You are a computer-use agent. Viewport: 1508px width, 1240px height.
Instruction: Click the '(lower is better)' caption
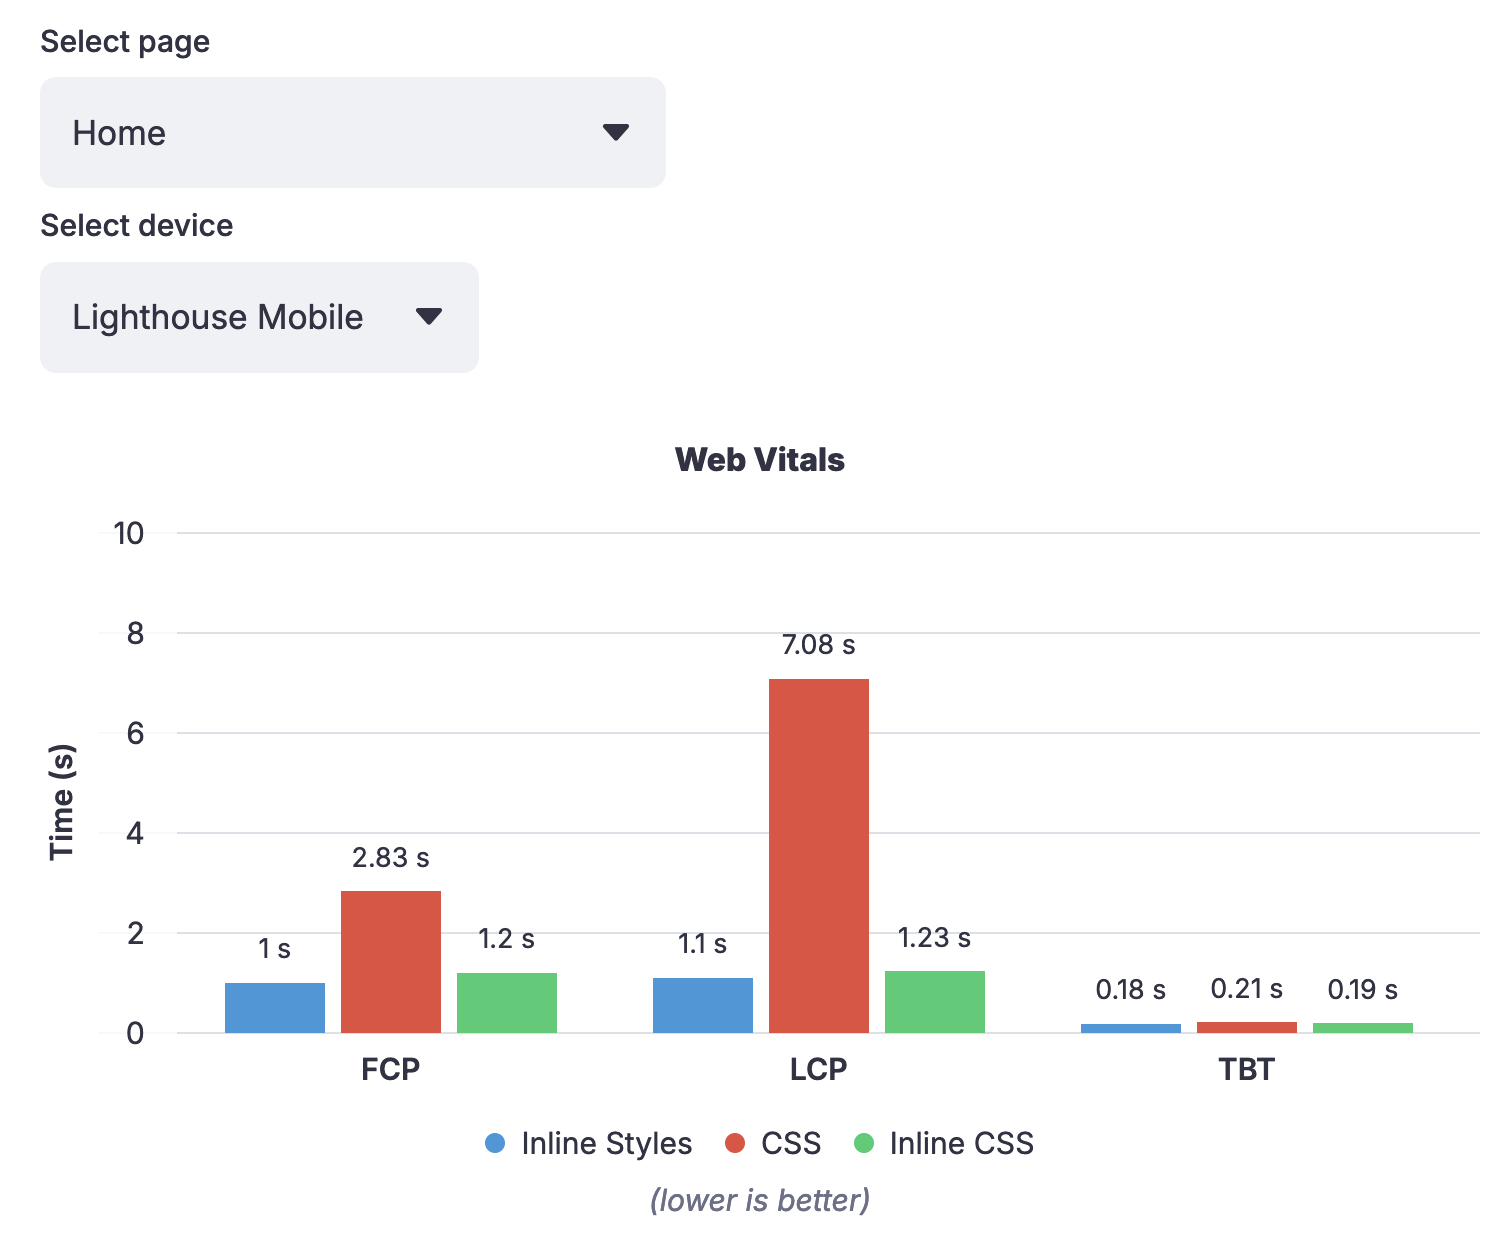(x=760, y=1200)
